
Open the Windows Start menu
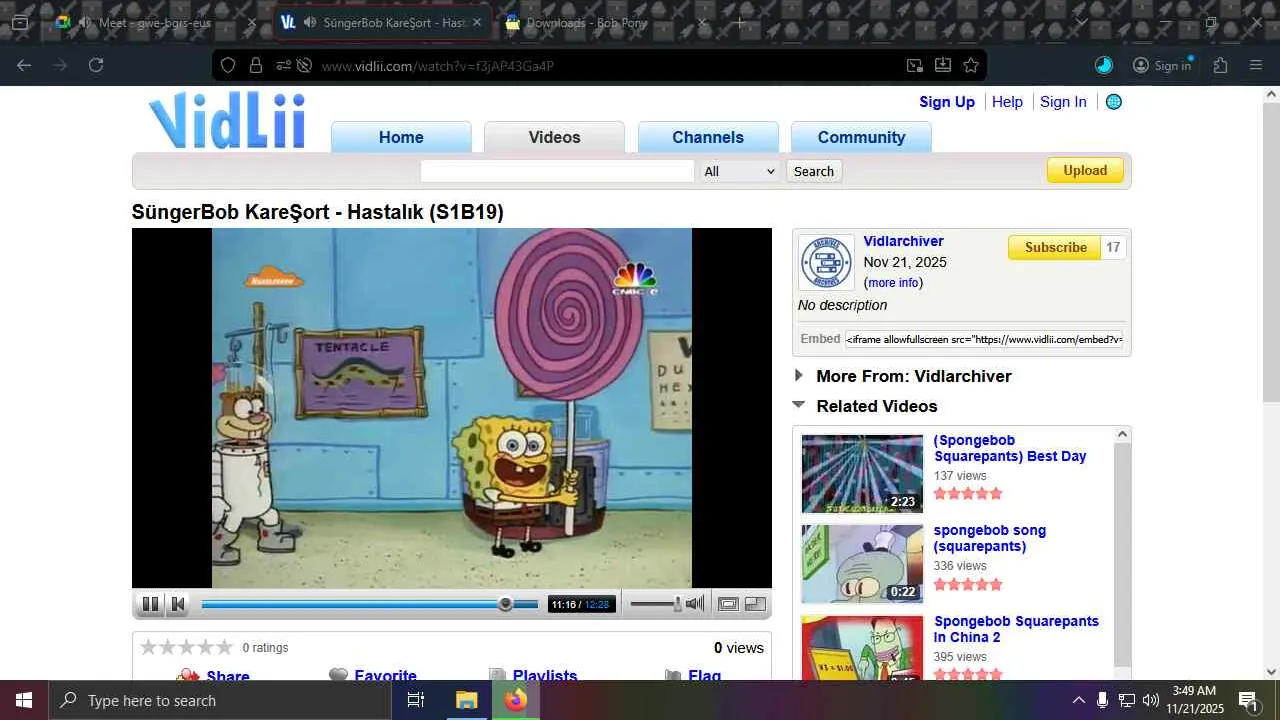click(x=24, y=700)
